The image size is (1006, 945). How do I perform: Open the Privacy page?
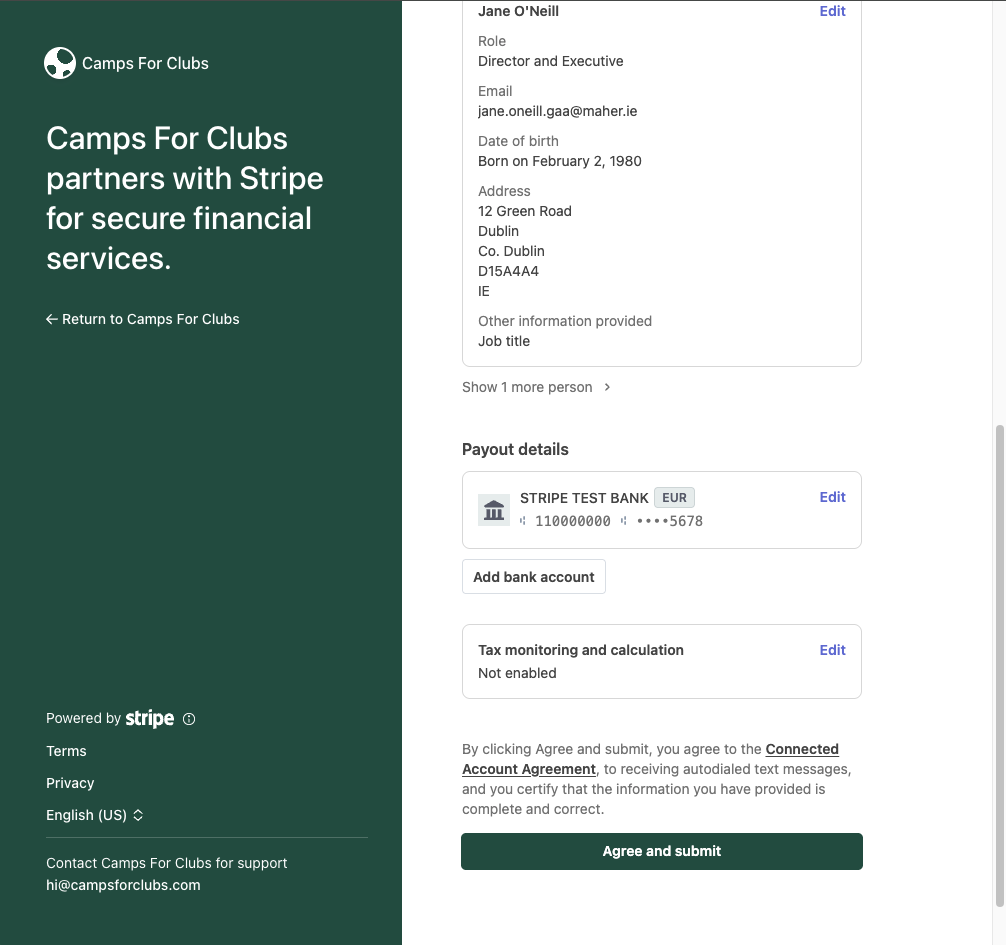pos(70,783)
